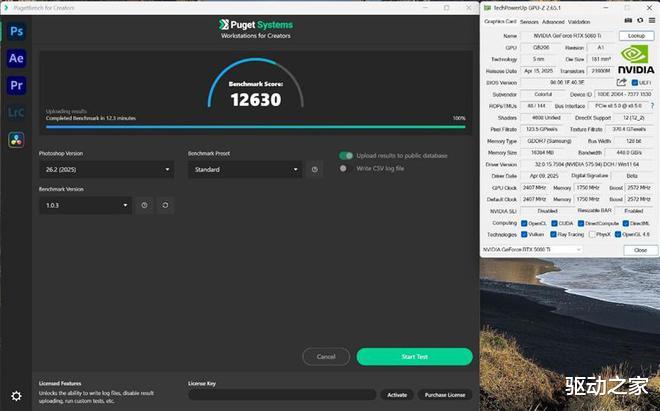Click the Licensed Features description text
The image size is (660, 411).
tap(96, 397)
